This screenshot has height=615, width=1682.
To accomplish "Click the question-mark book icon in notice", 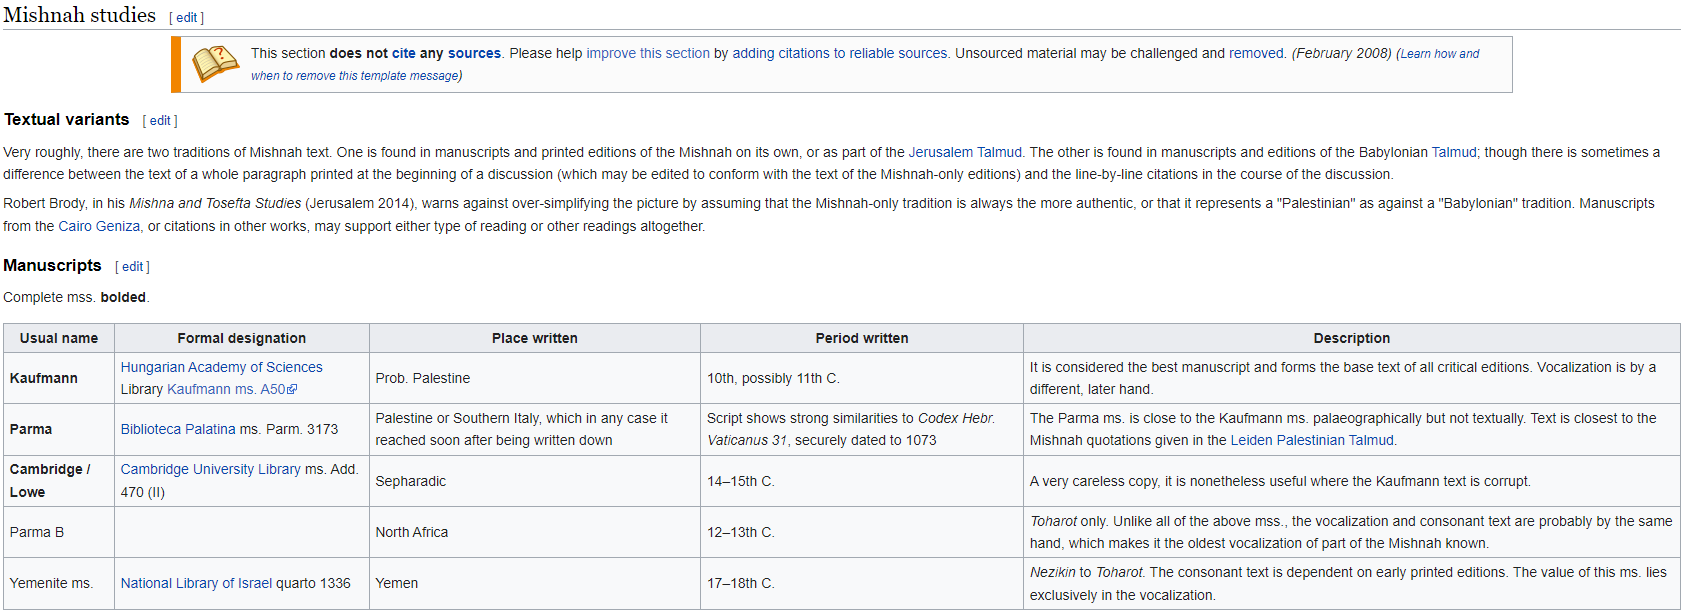I will 216,64.
